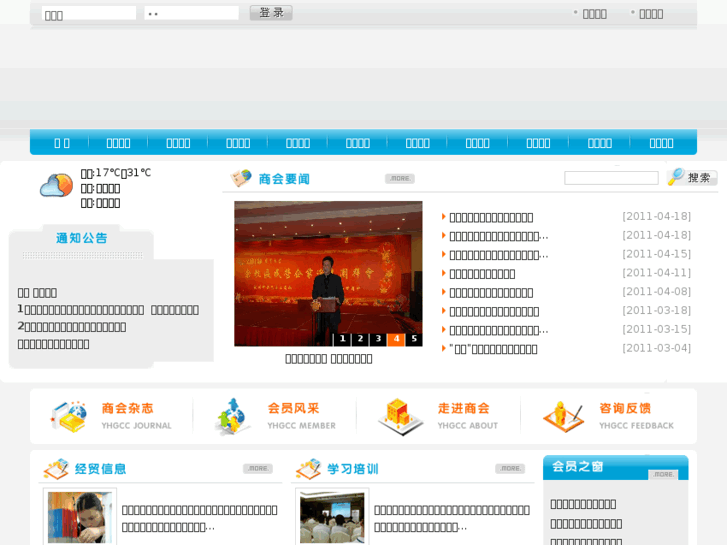Click the 咨询反馈 feedback pencil icon
This screenshot has height=545, width=727.
(x=563, y=417)
